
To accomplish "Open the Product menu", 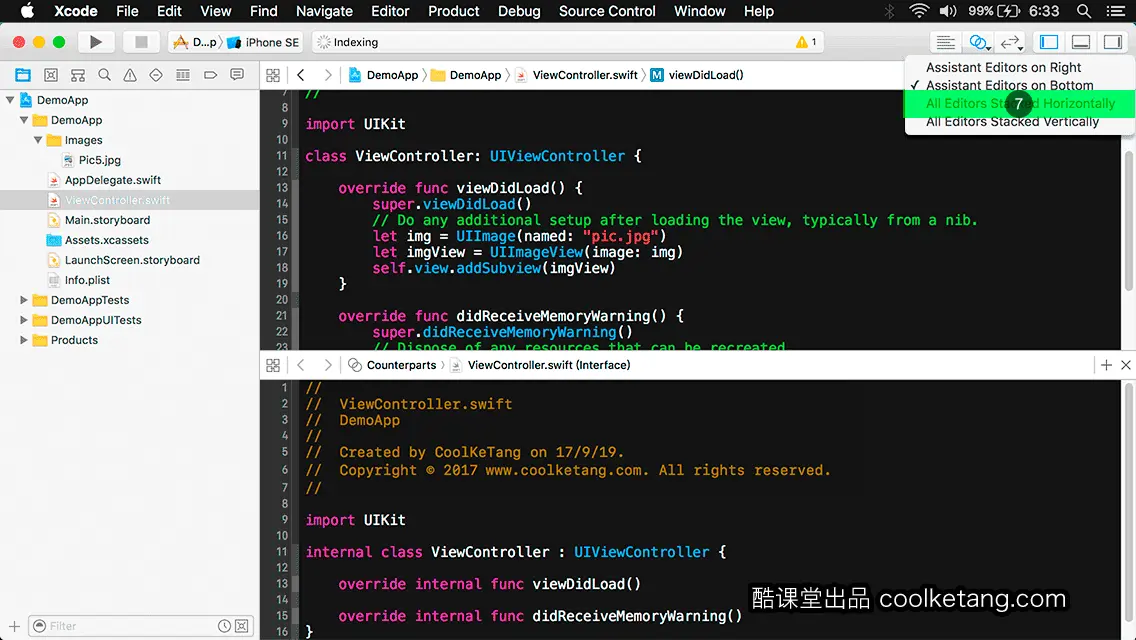I will click(x=454, y=11).
